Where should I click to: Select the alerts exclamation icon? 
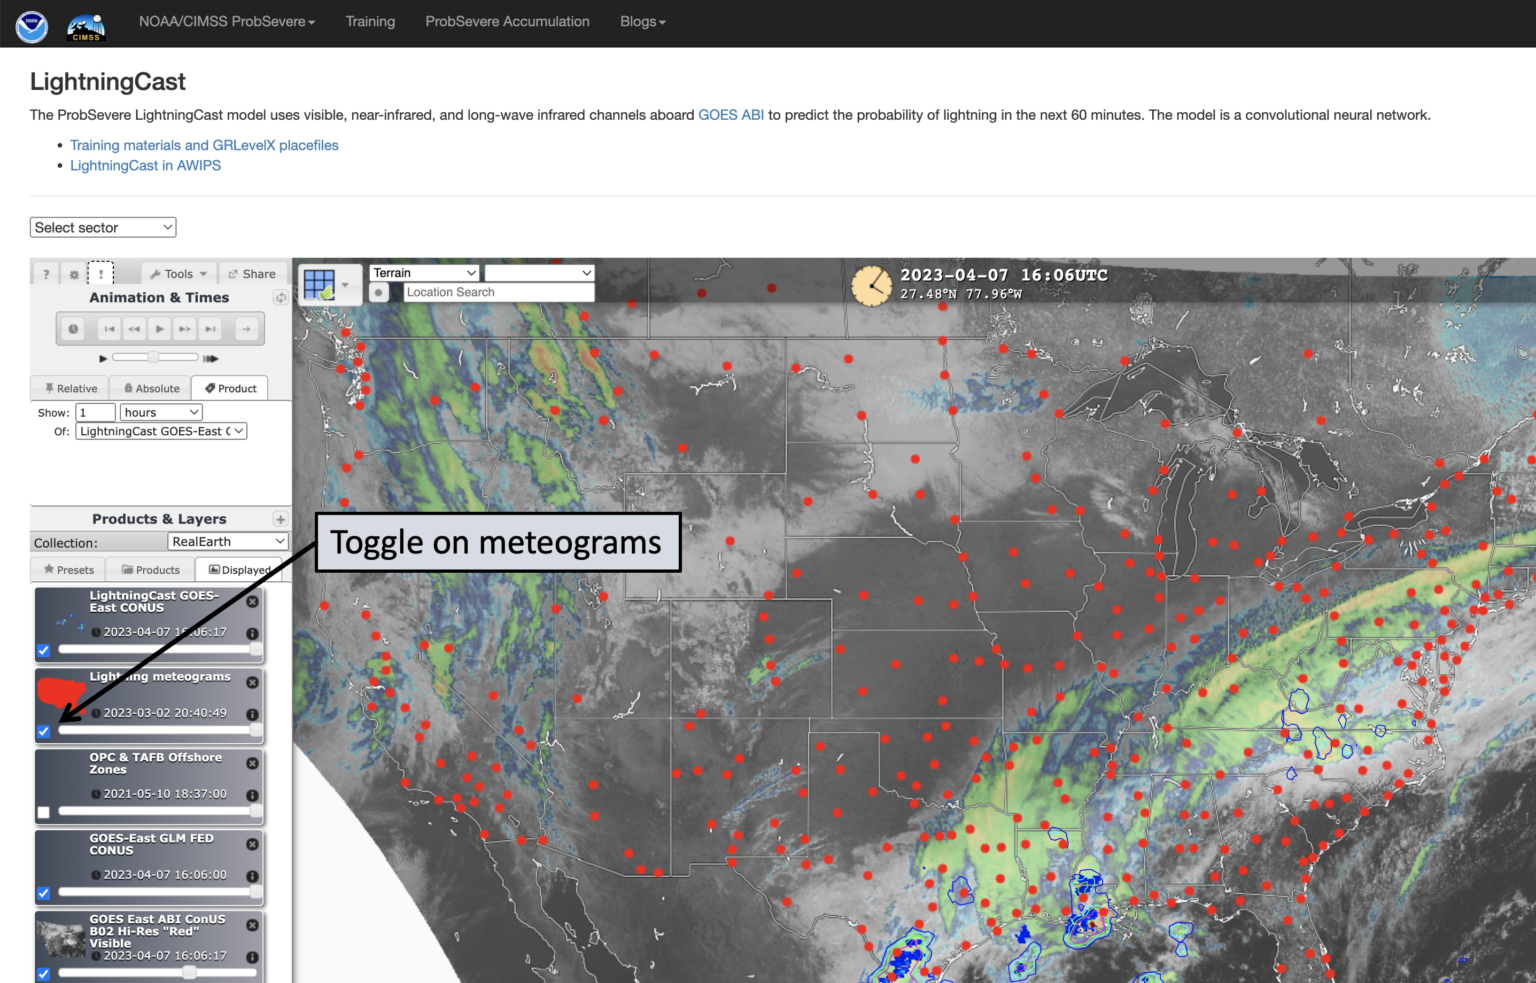pos(100,273)
